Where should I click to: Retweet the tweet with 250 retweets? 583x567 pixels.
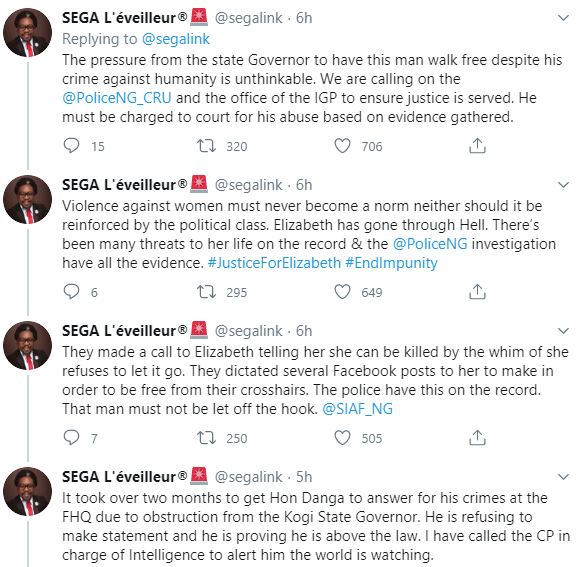pyautogui.click(x=206, y=438)
